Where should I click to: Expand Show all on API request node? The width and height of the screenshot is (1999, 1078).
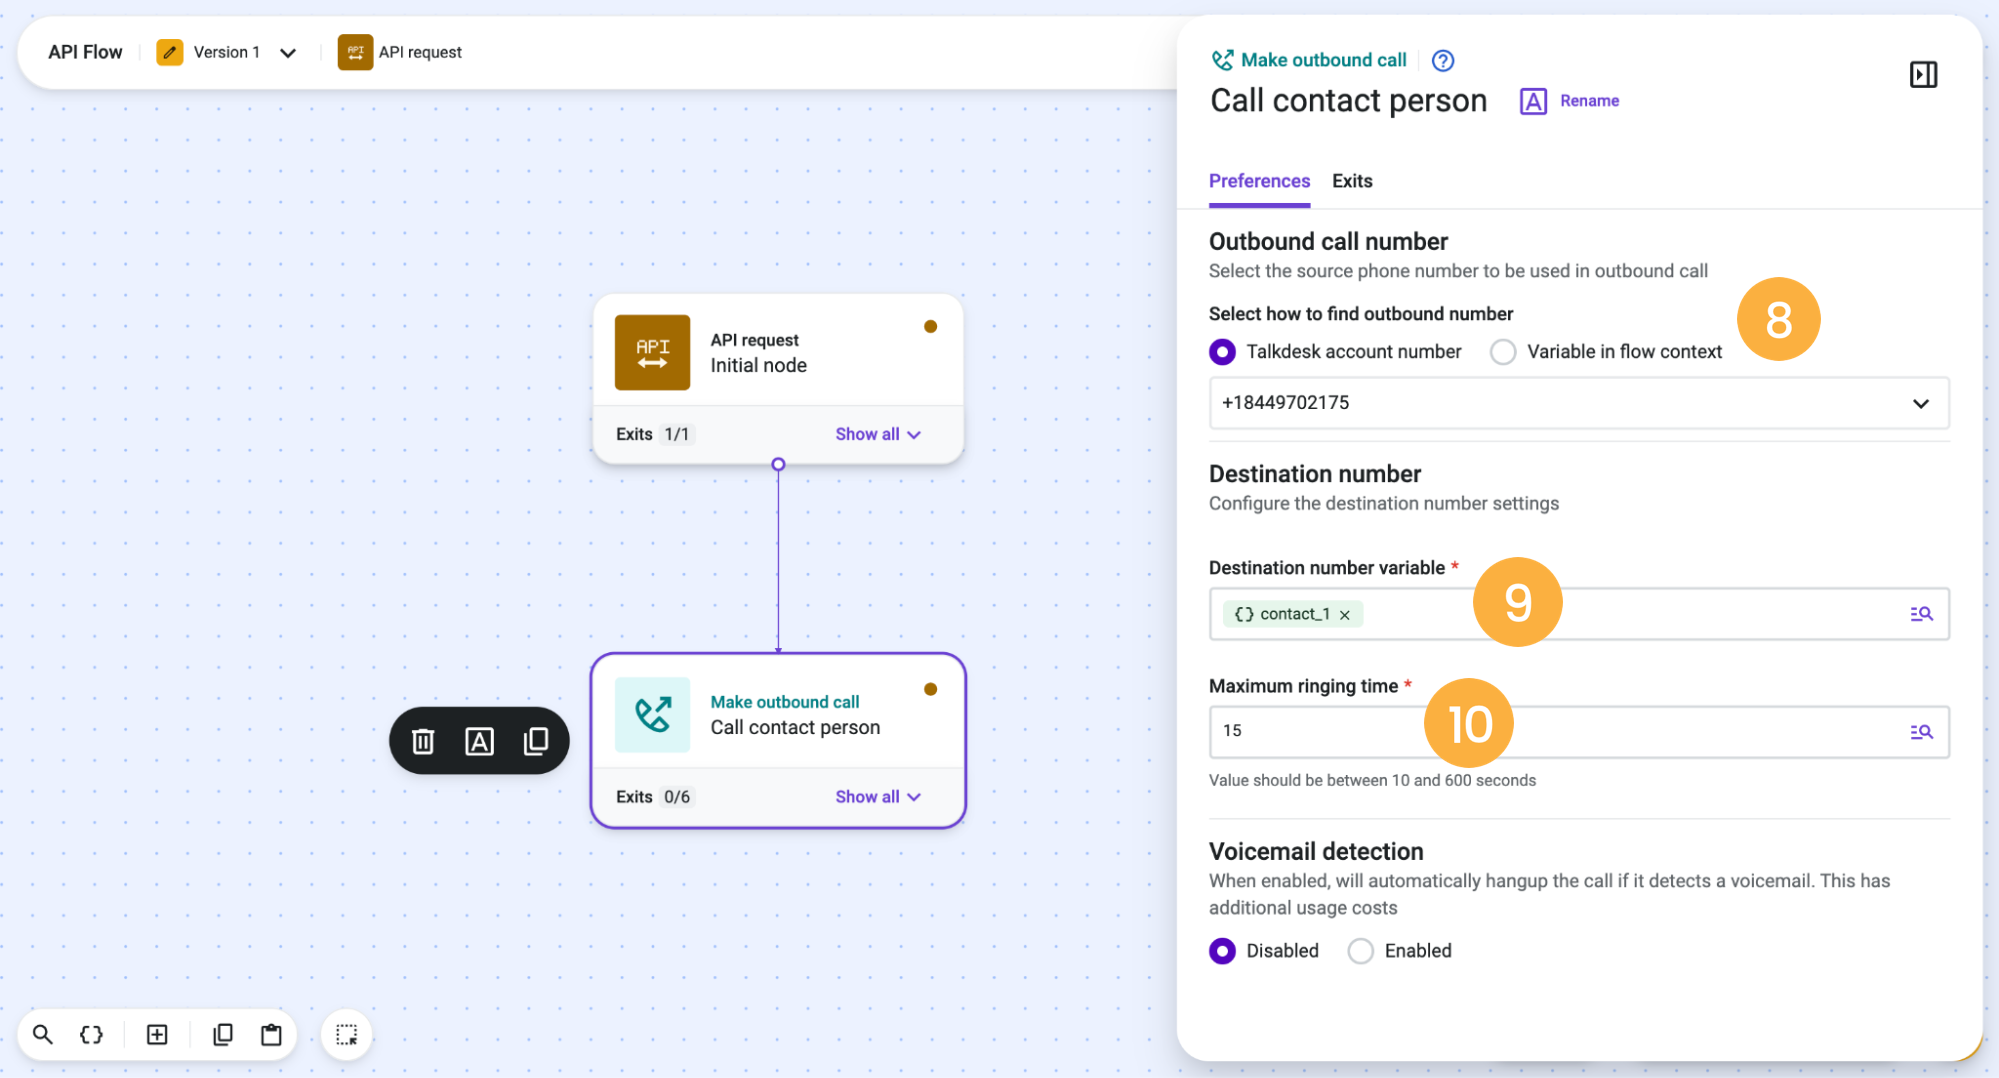pyautogui.click(x=878, y=434)
